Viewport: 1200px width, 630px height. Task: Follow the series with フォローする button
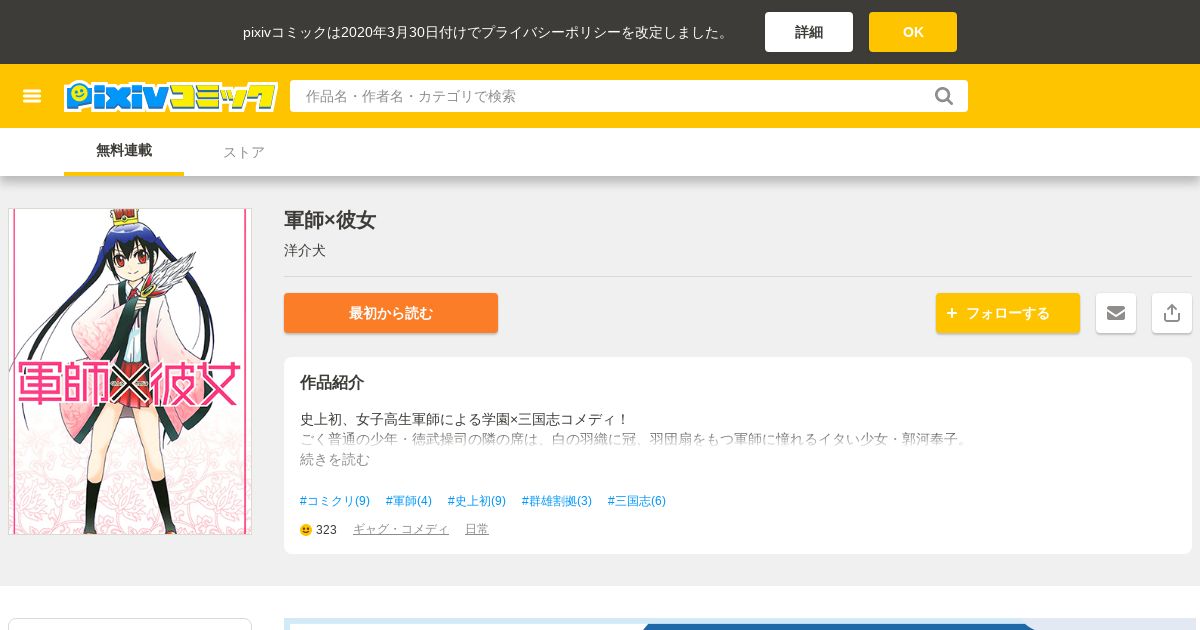point(1008,313)
